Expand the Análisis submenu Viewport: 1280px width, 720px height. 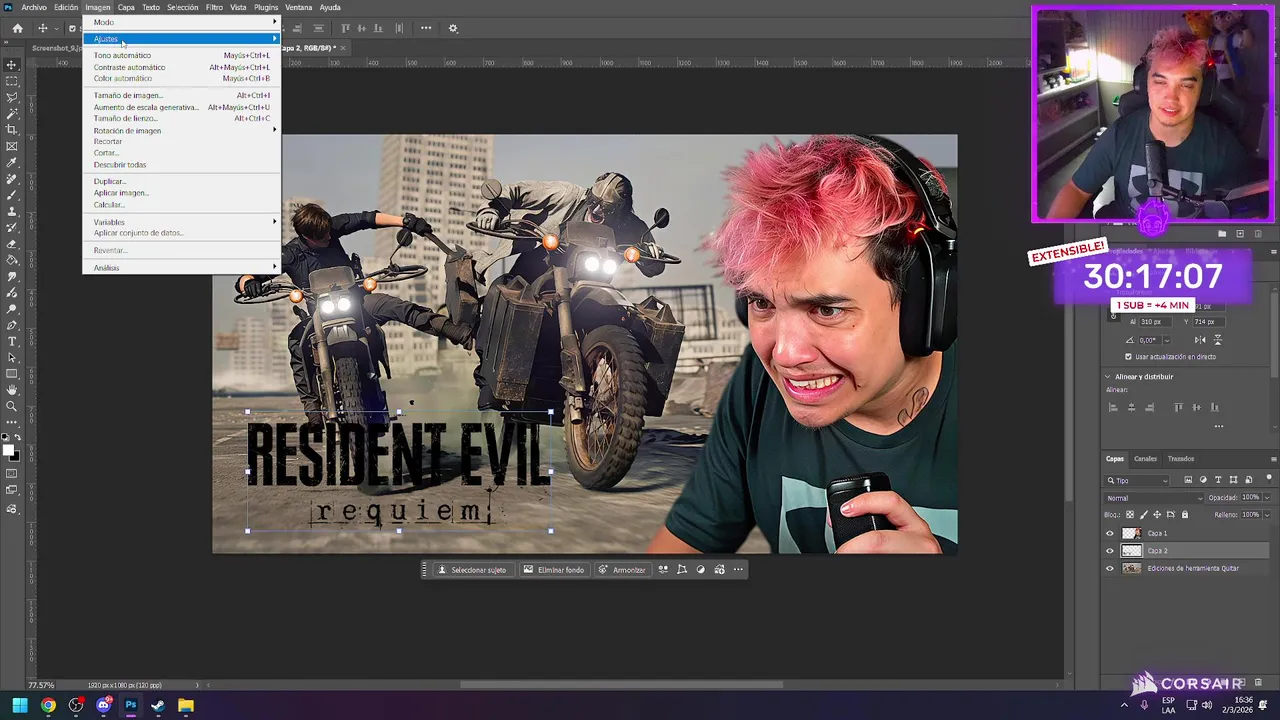181,268
